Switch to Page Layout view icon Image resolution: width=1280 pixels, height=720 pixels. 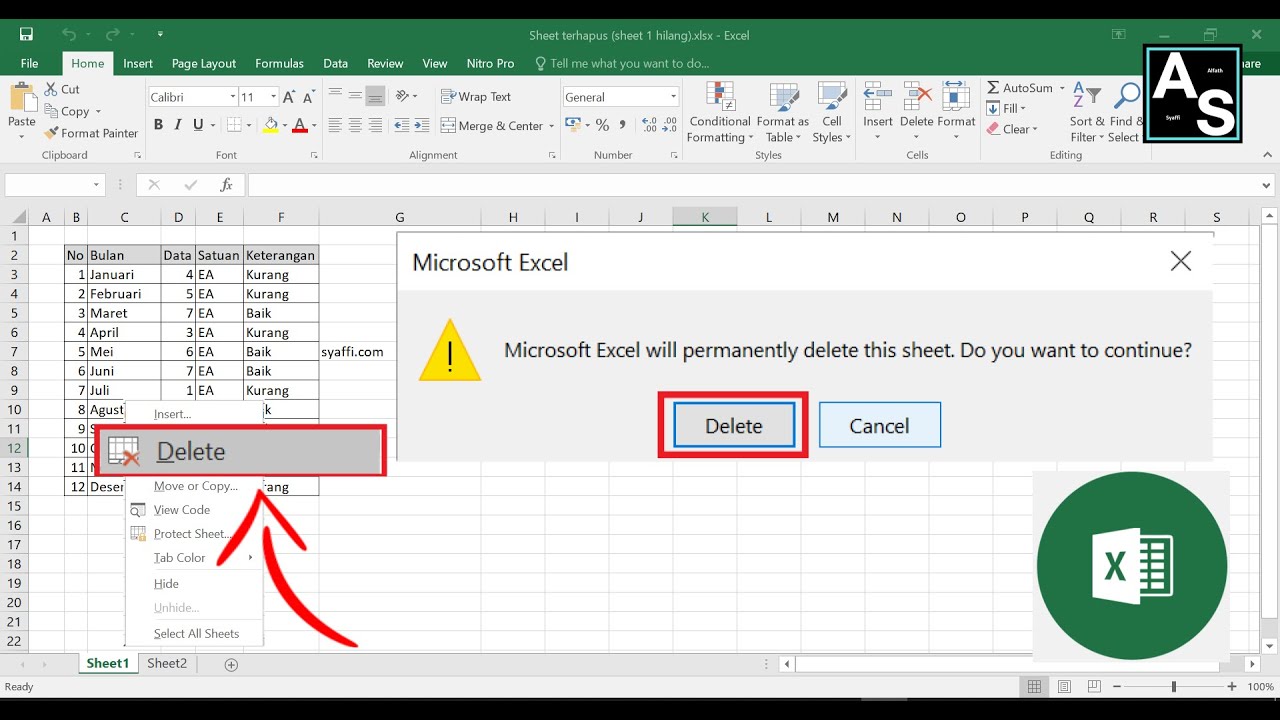(x=1064, y=687)
